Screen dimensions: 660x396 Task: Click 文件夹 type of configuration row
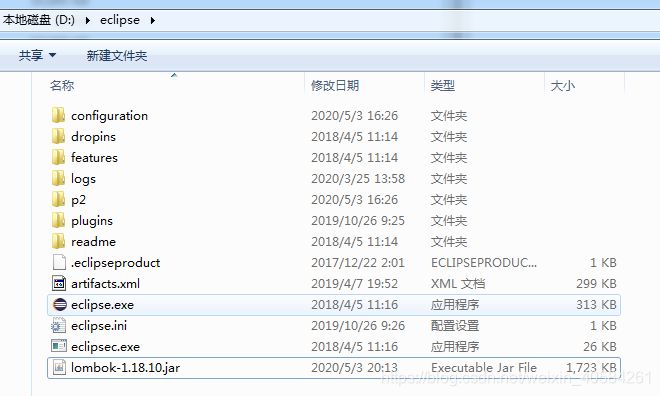click(449, 116)
